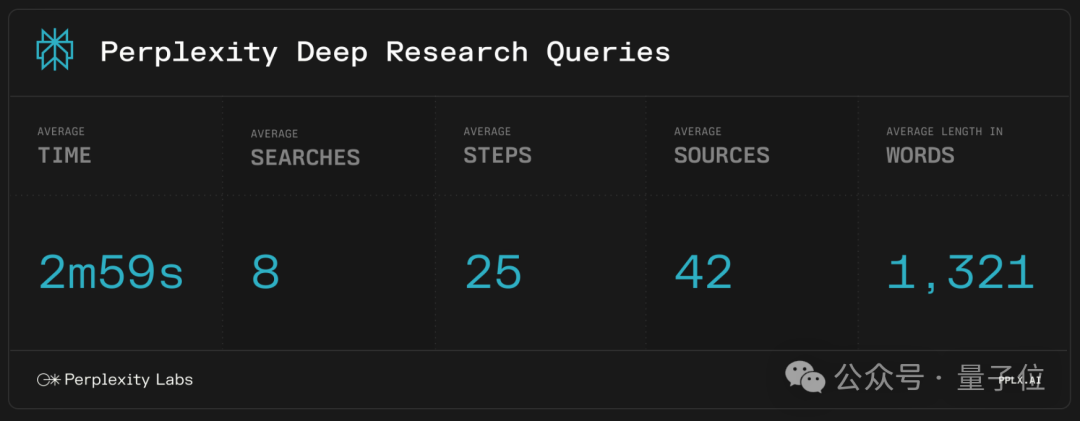Click the searches value 8
Viewport: 1080px width, 421px height.
tap(265, 272)
